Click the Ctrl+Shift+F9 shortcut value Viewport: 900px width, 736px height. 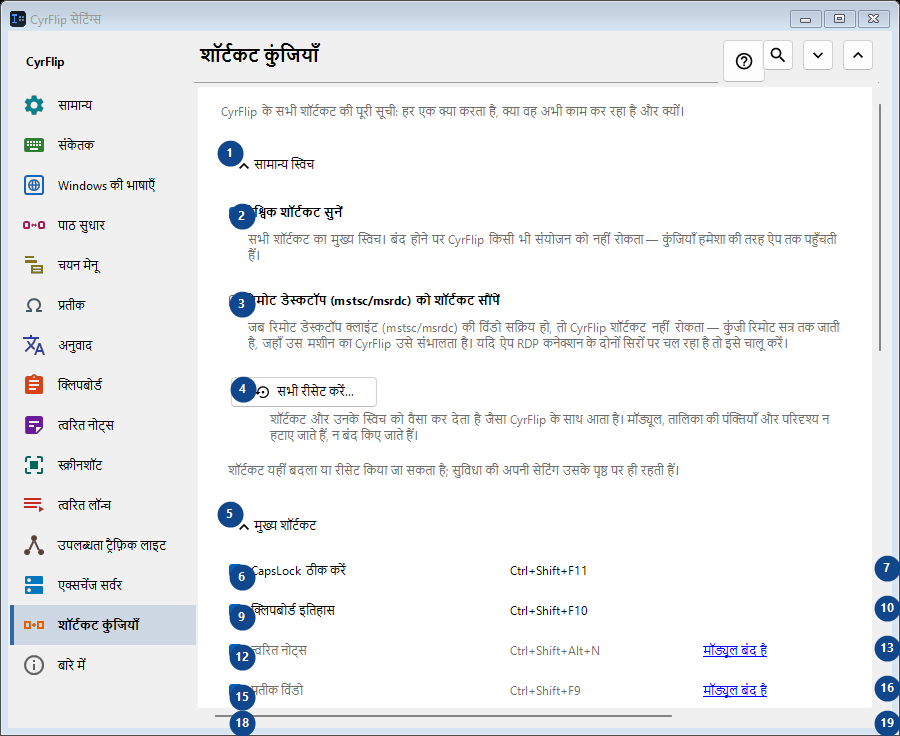tap(545, 691)
